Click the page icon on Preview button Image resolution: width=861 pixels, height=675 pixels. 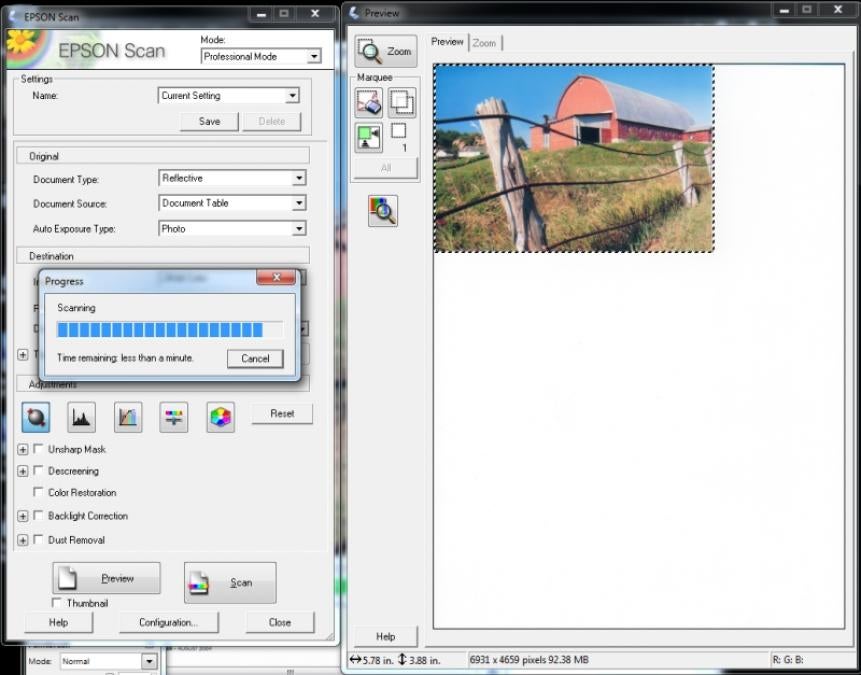[68, 578]
